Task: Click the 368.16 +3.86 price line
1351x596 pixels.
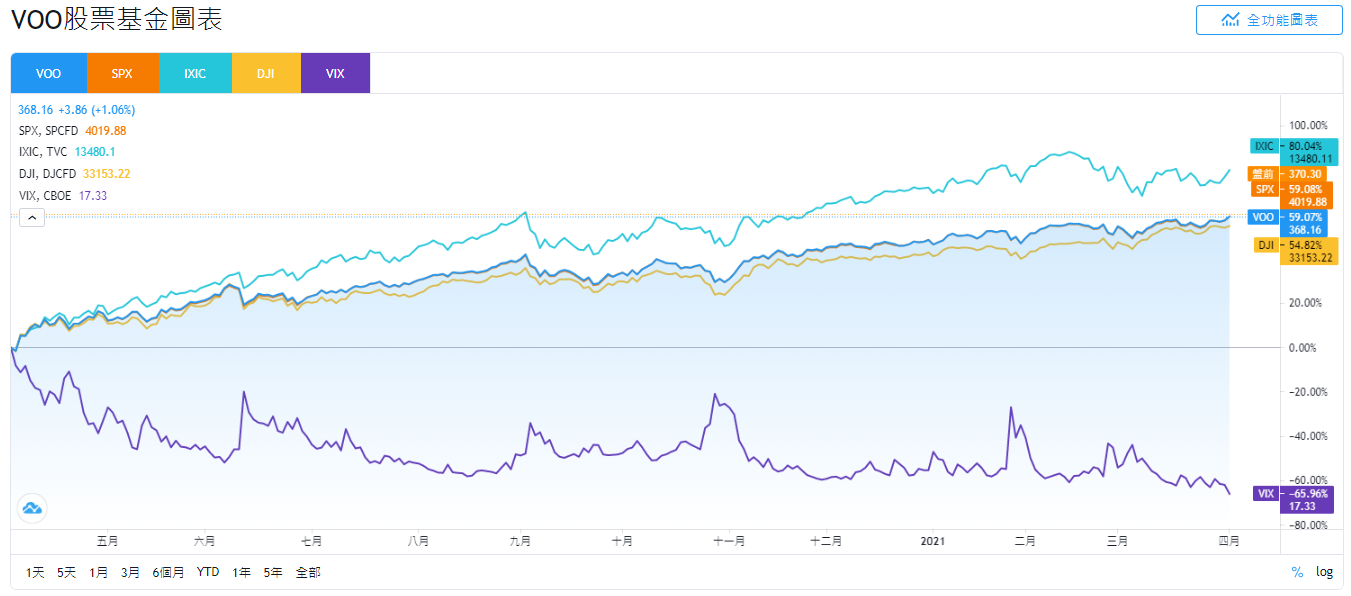Action: [76, 109]
